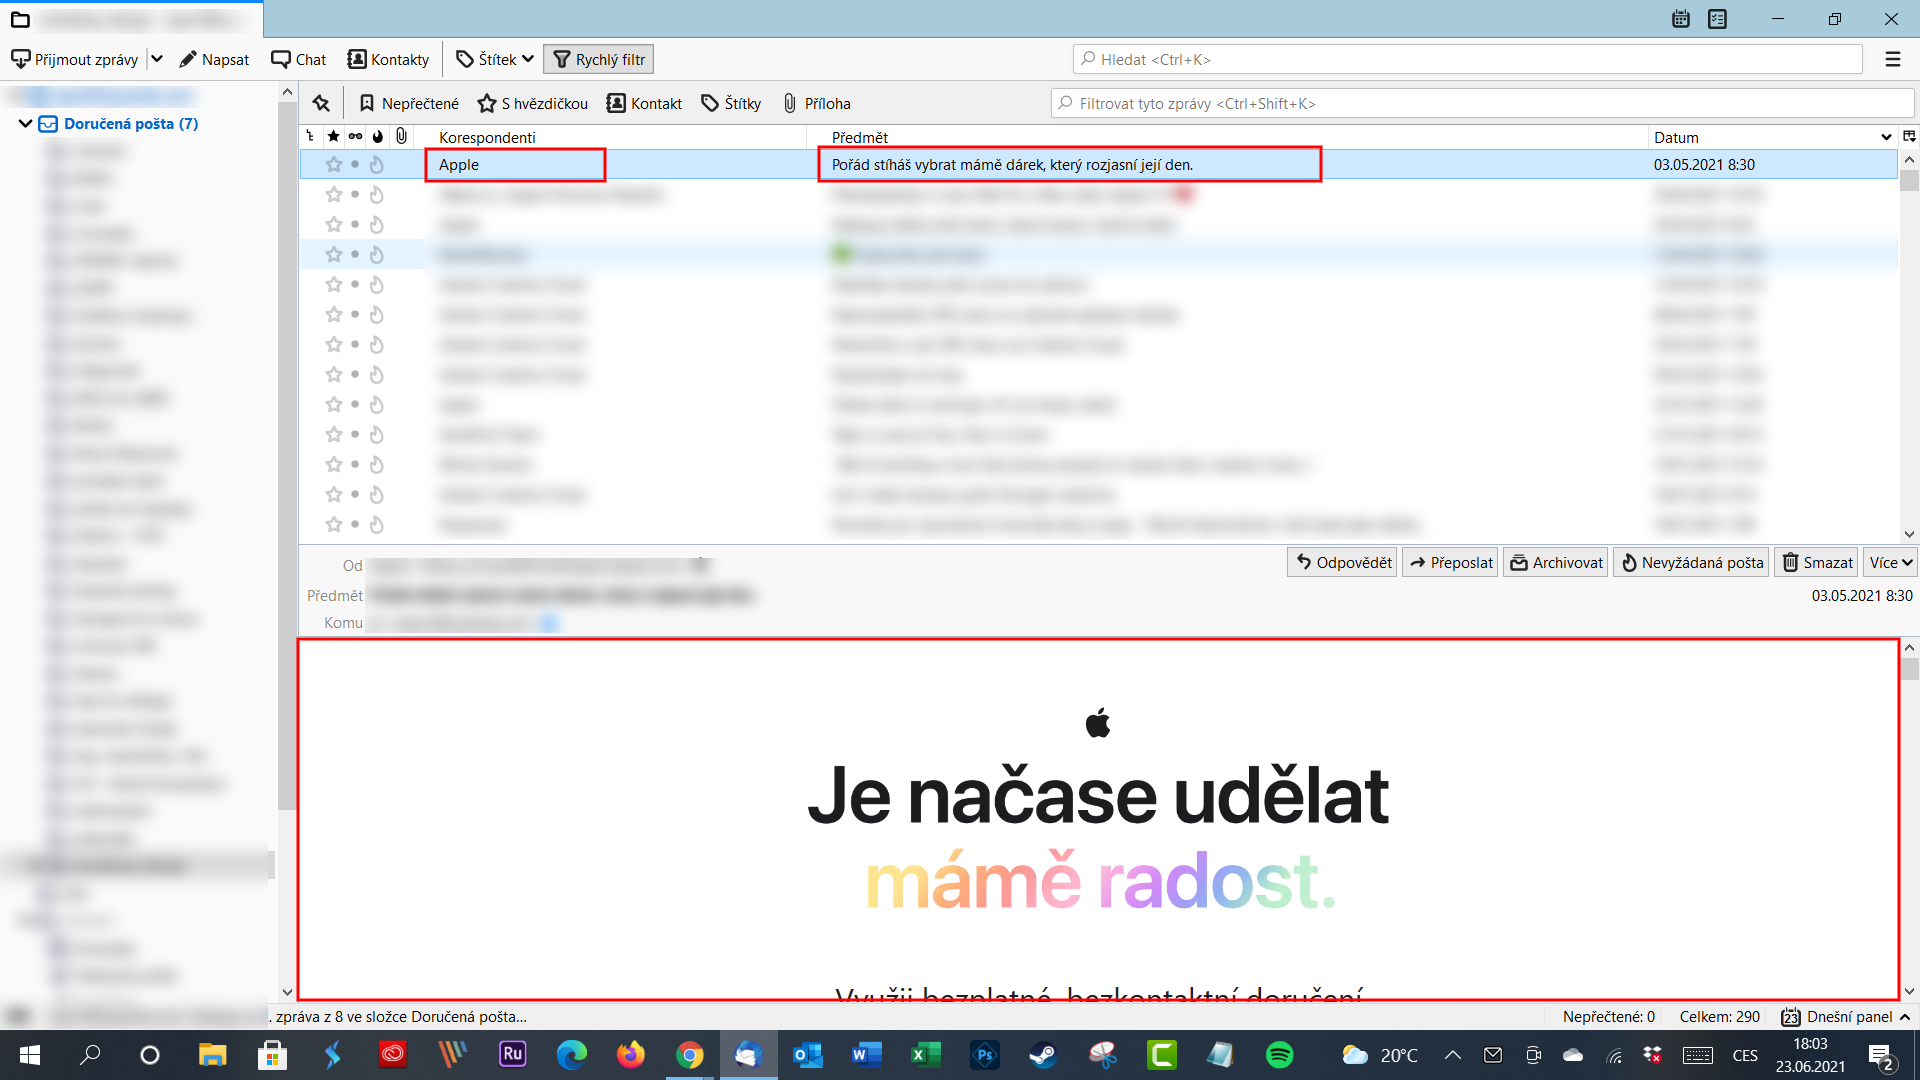Click the Filtrovat tyto zprávy field

point(1482,103)
